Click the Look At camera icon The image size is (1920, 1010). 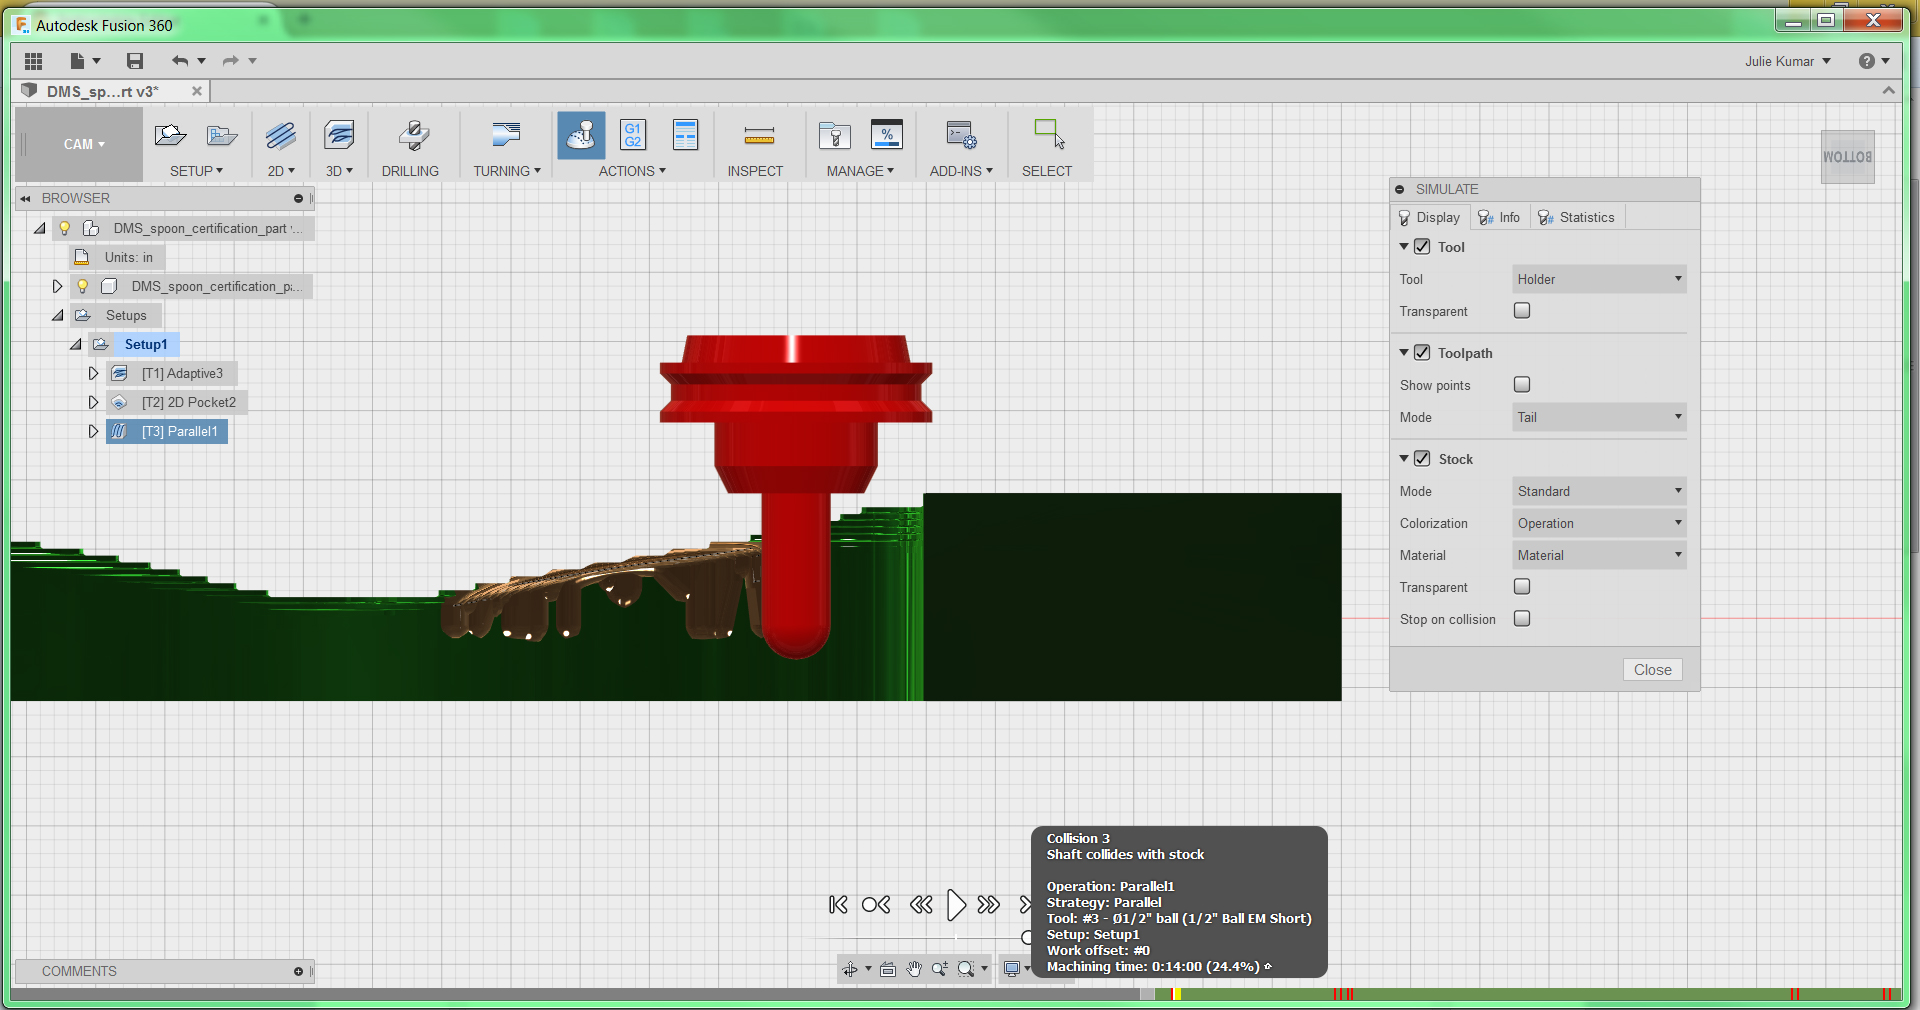(x=888, y=969)
